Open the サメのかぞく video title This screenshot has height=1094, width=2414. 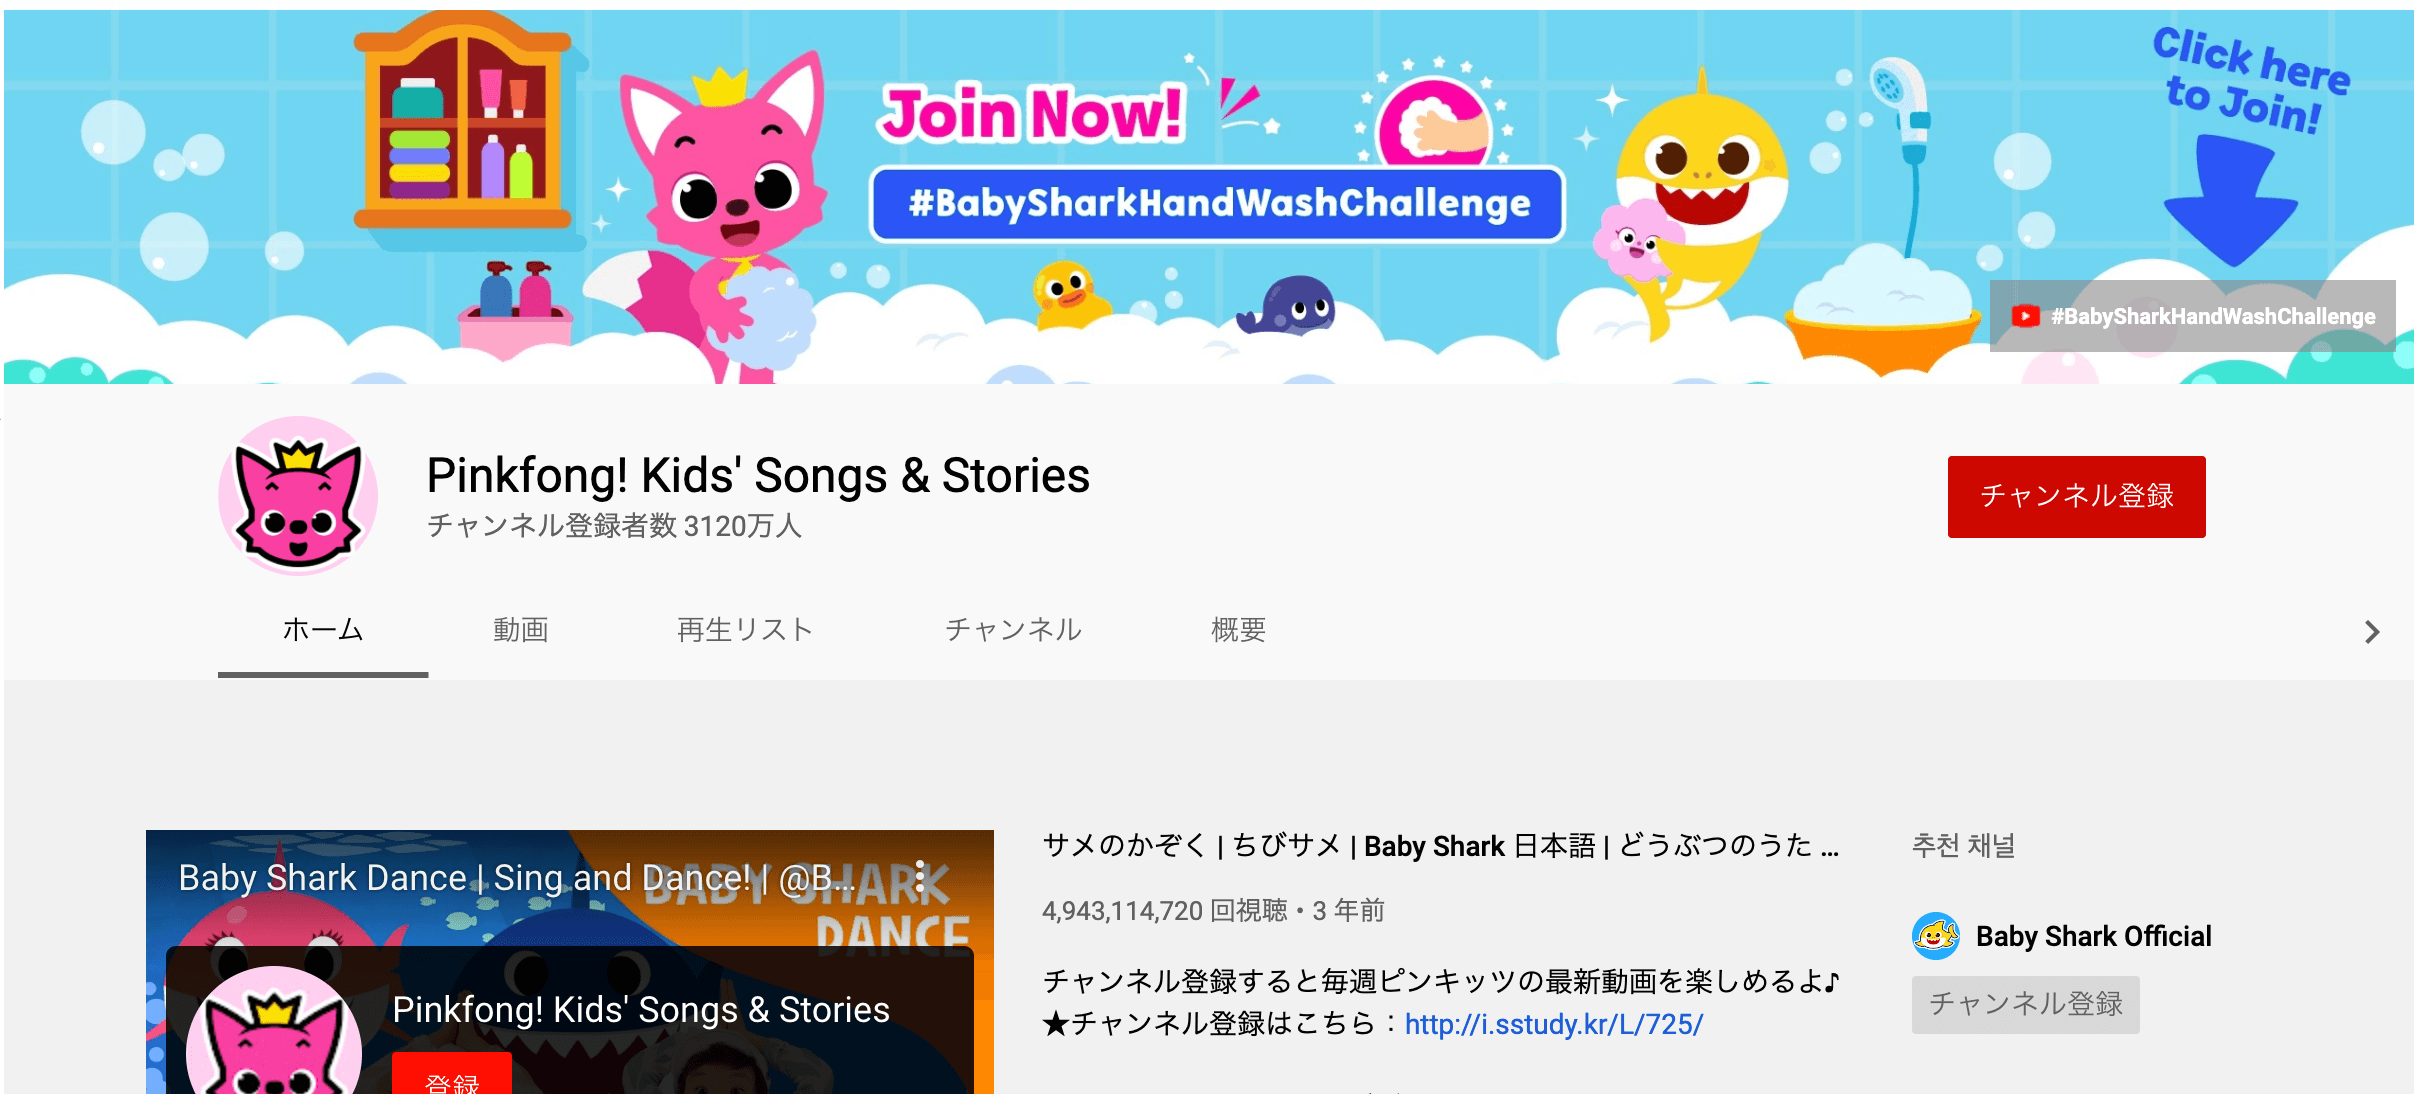pos(1440,846)
